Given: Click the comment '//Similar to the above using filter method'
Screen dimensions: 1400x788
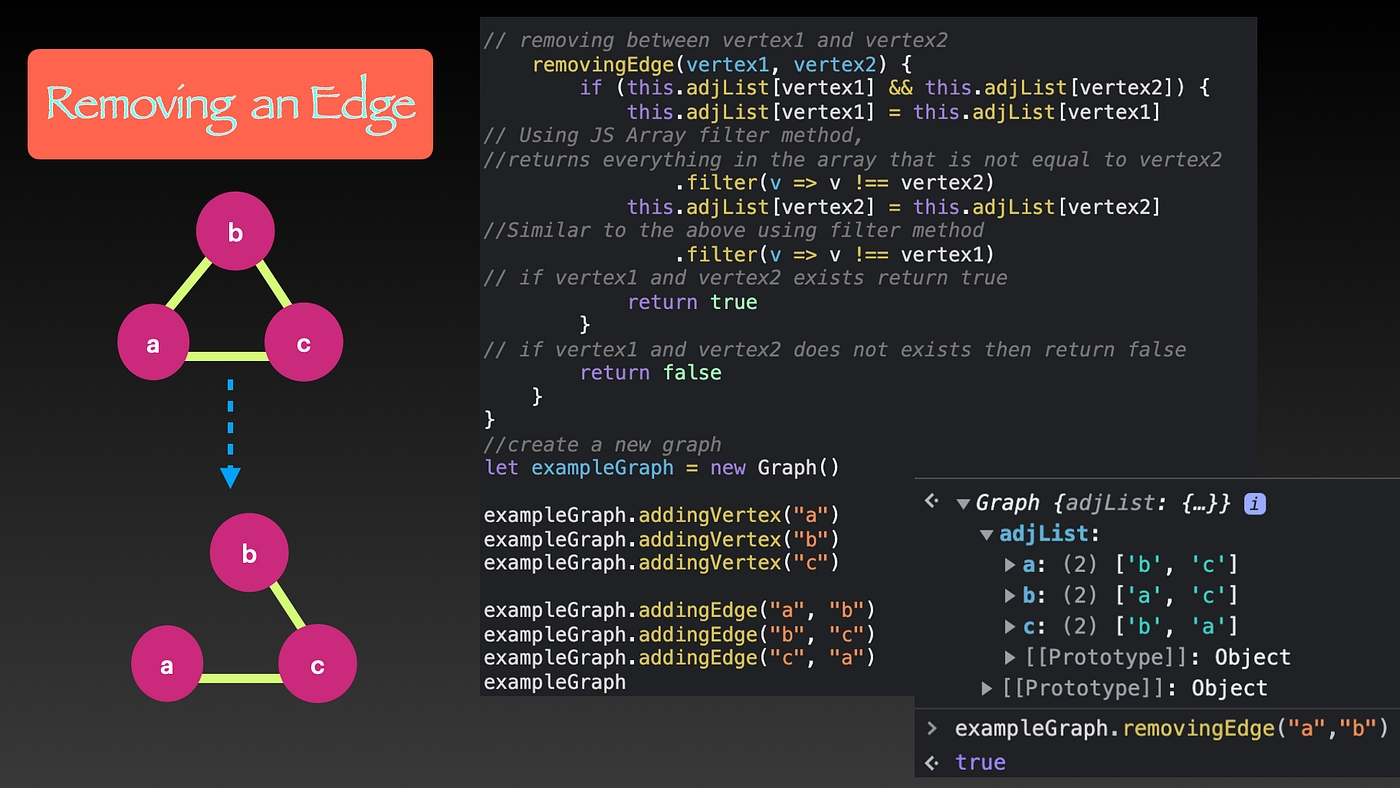Looking at the screenshot, I should point(734,230).
